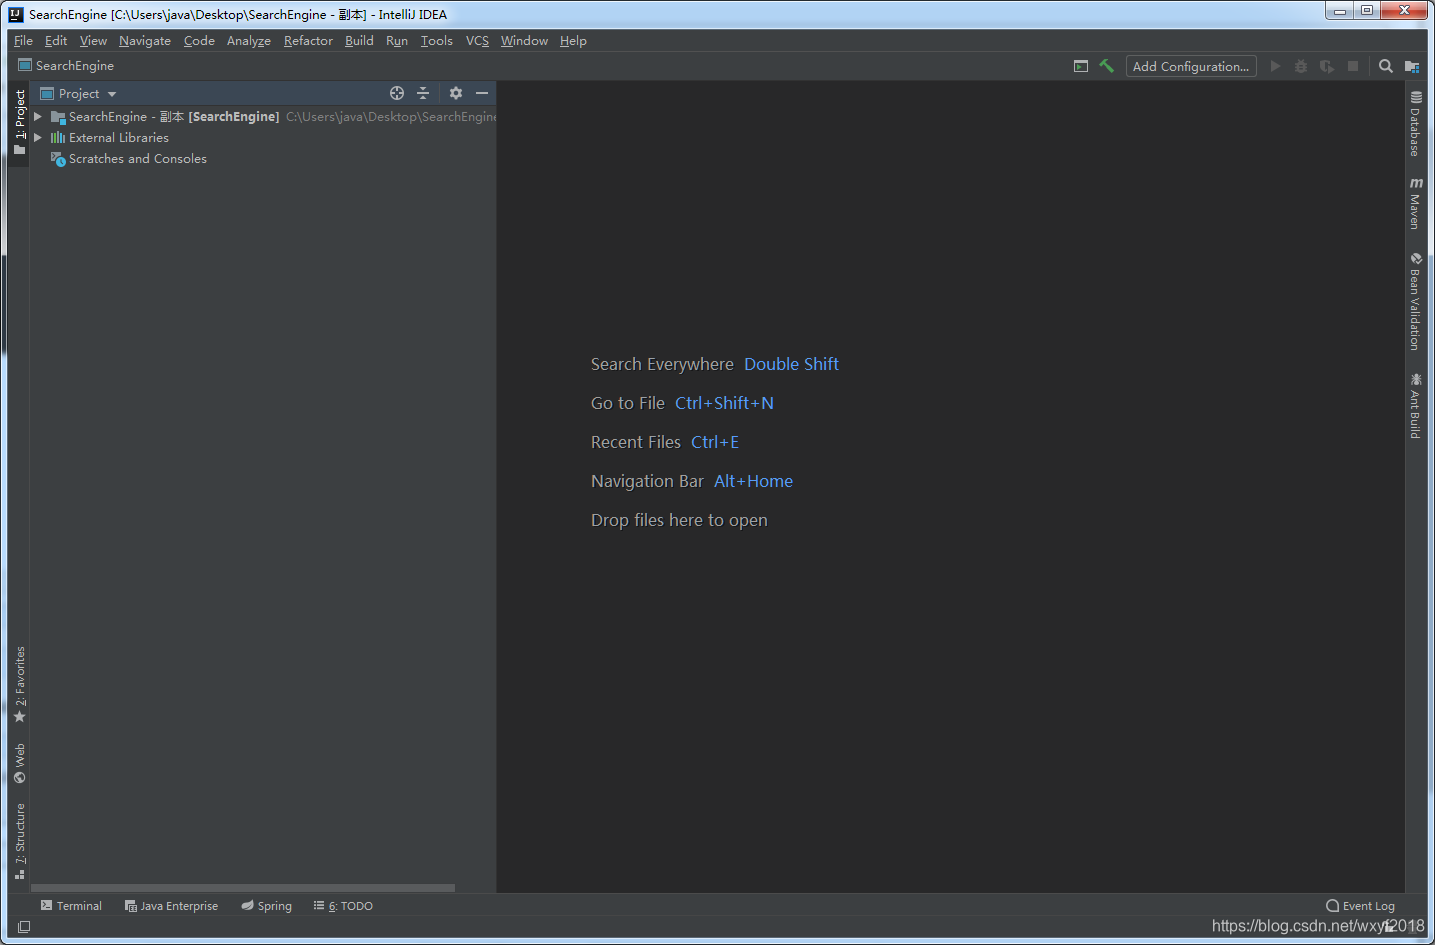The image size is (1435, 945).
Task: Expand the SearchEngine project tree node
Action: tap(38, 117)
